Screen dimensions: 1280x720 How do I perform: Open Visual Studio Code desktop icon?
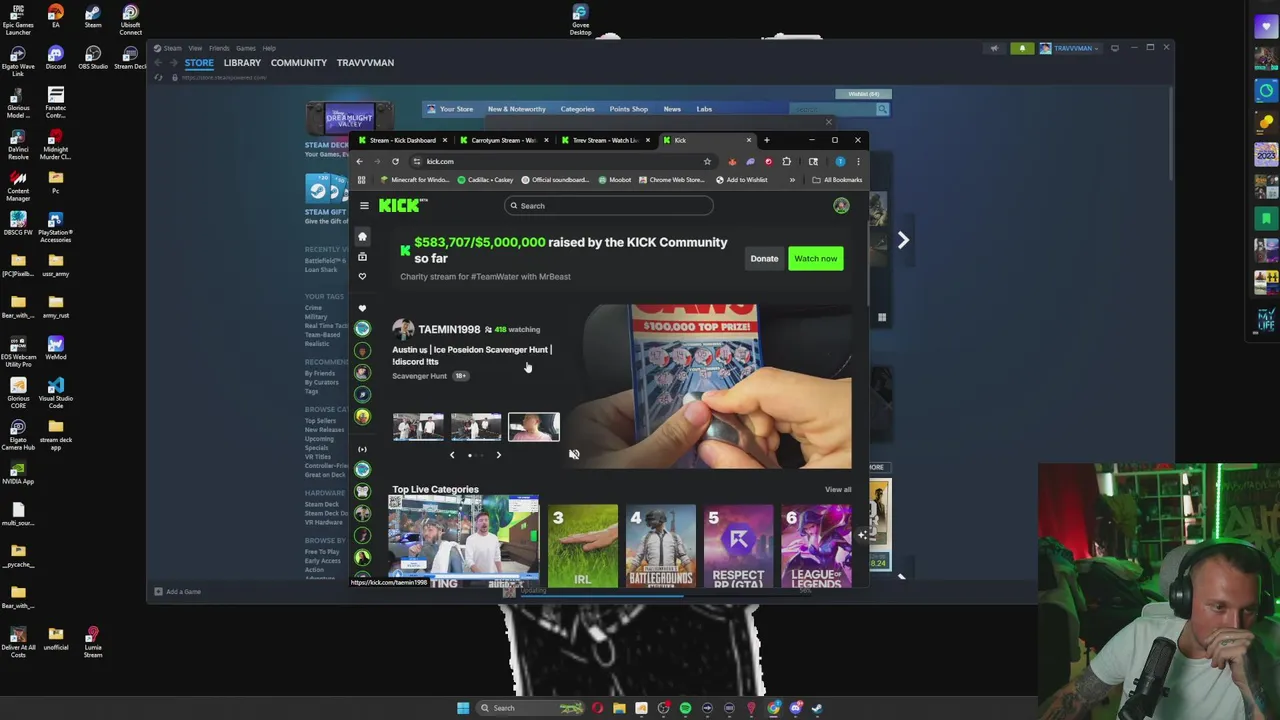[56, 391]
